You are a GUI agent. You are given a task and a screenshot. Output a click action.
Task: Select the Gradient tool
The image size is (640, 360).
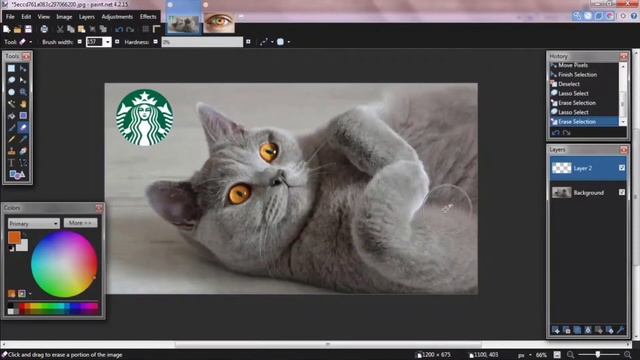23,116
